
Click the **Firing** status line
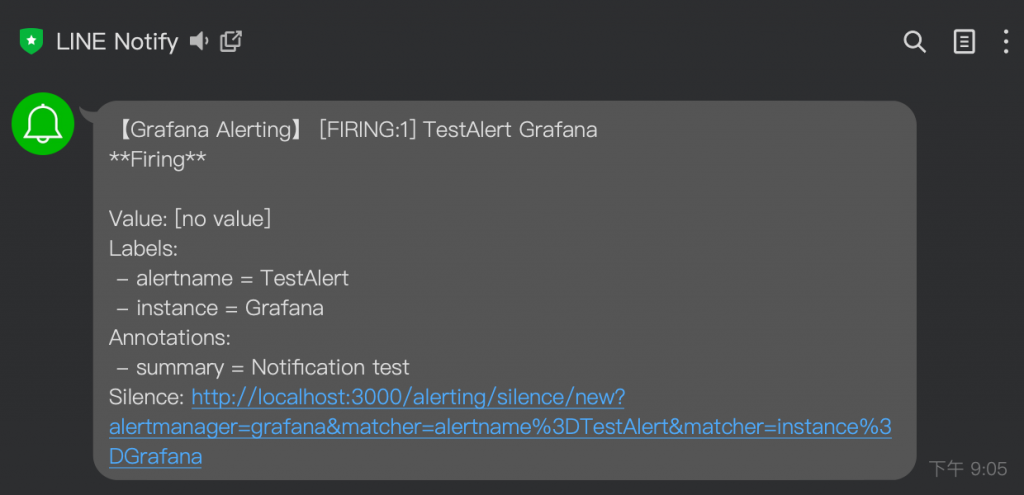click(x=157, y=160)
